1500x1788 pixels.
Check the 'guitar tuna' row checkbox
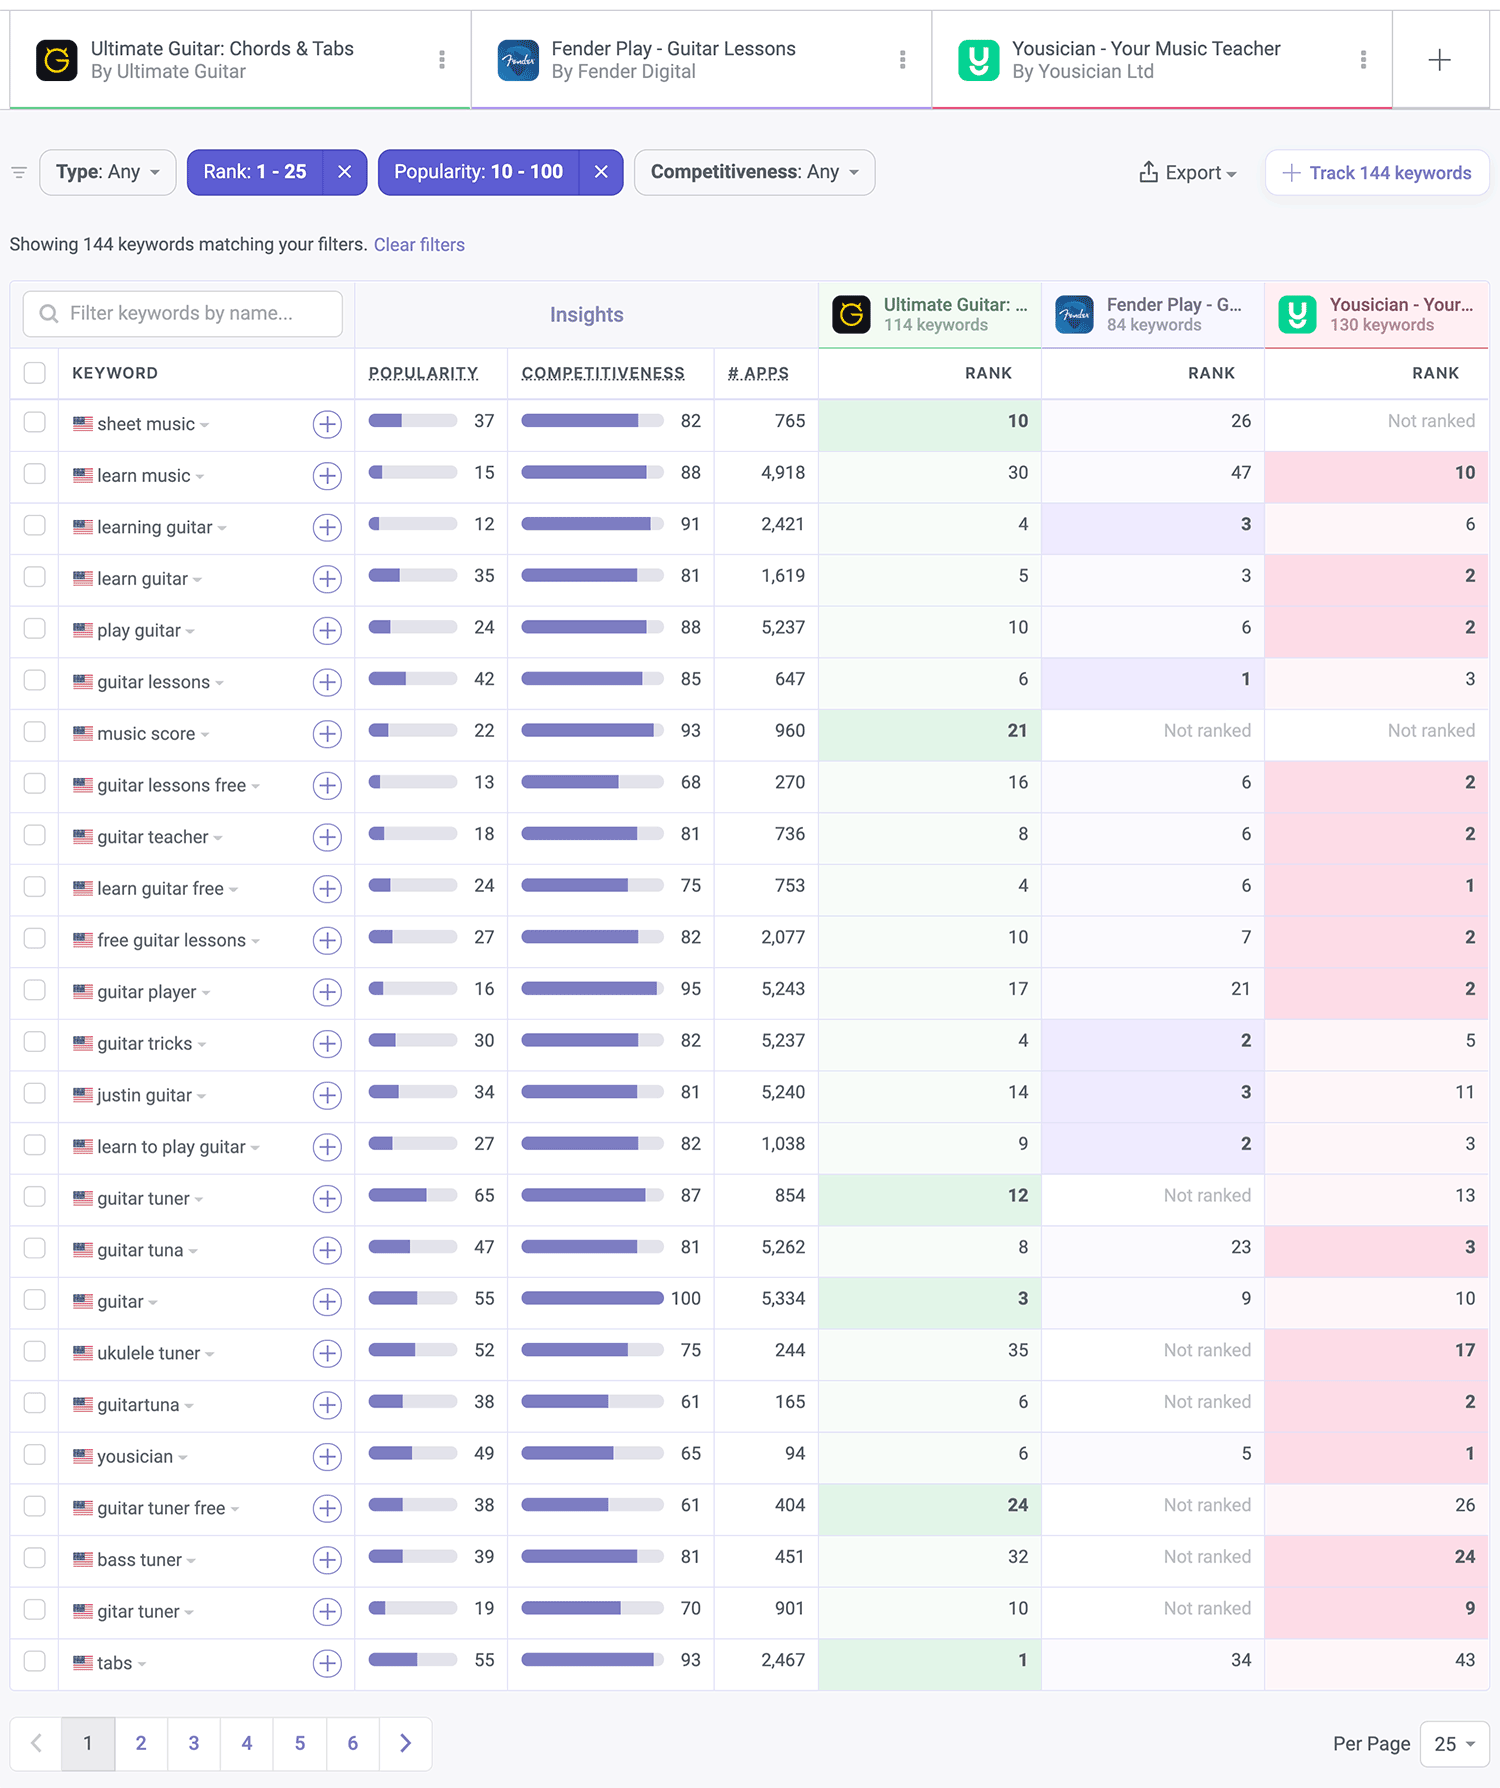click(x=35, y=1248)
